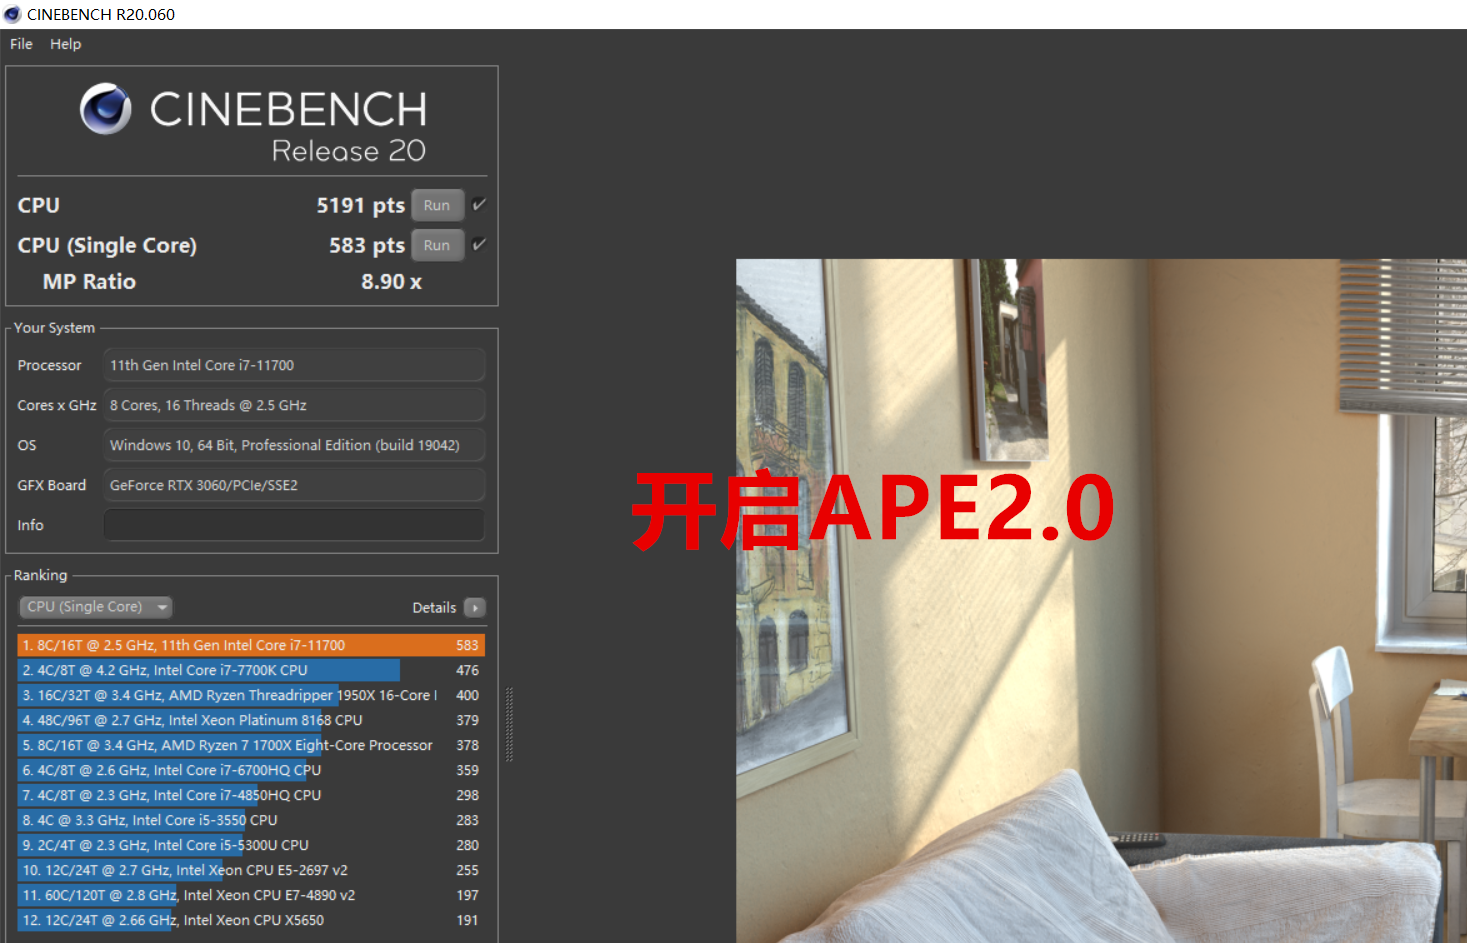Grab the panel splitter handle beside ranking

(509, 725)
